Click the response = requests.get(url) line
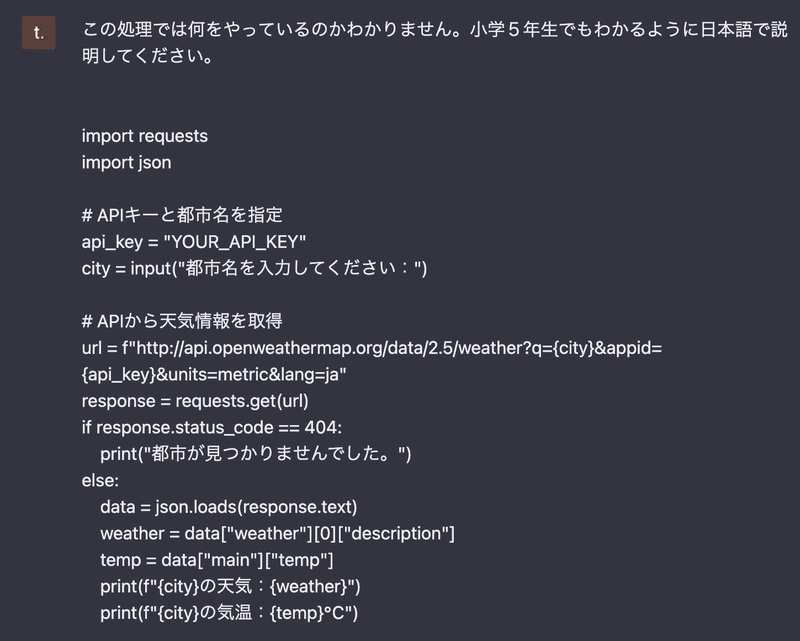The width and height of the screenshot is (800, 641). [x=195, y=401]
